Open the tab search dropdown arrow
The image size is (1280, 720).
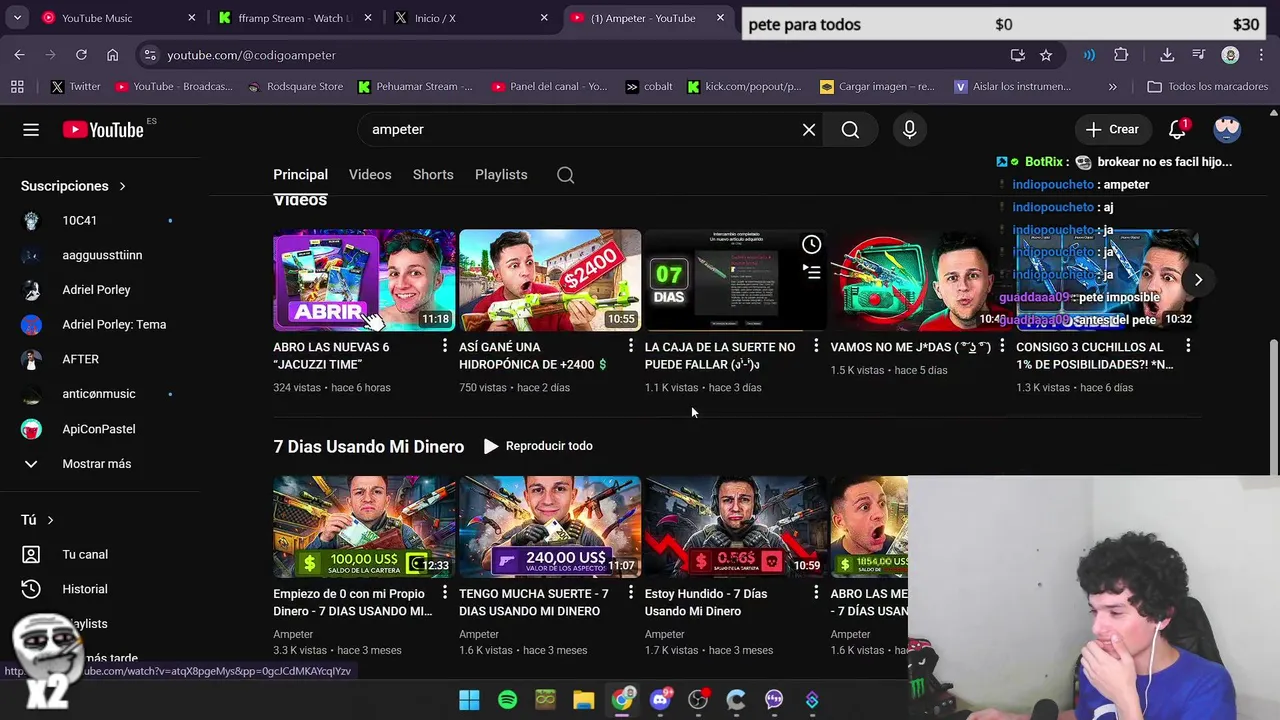tap(17, 18)
